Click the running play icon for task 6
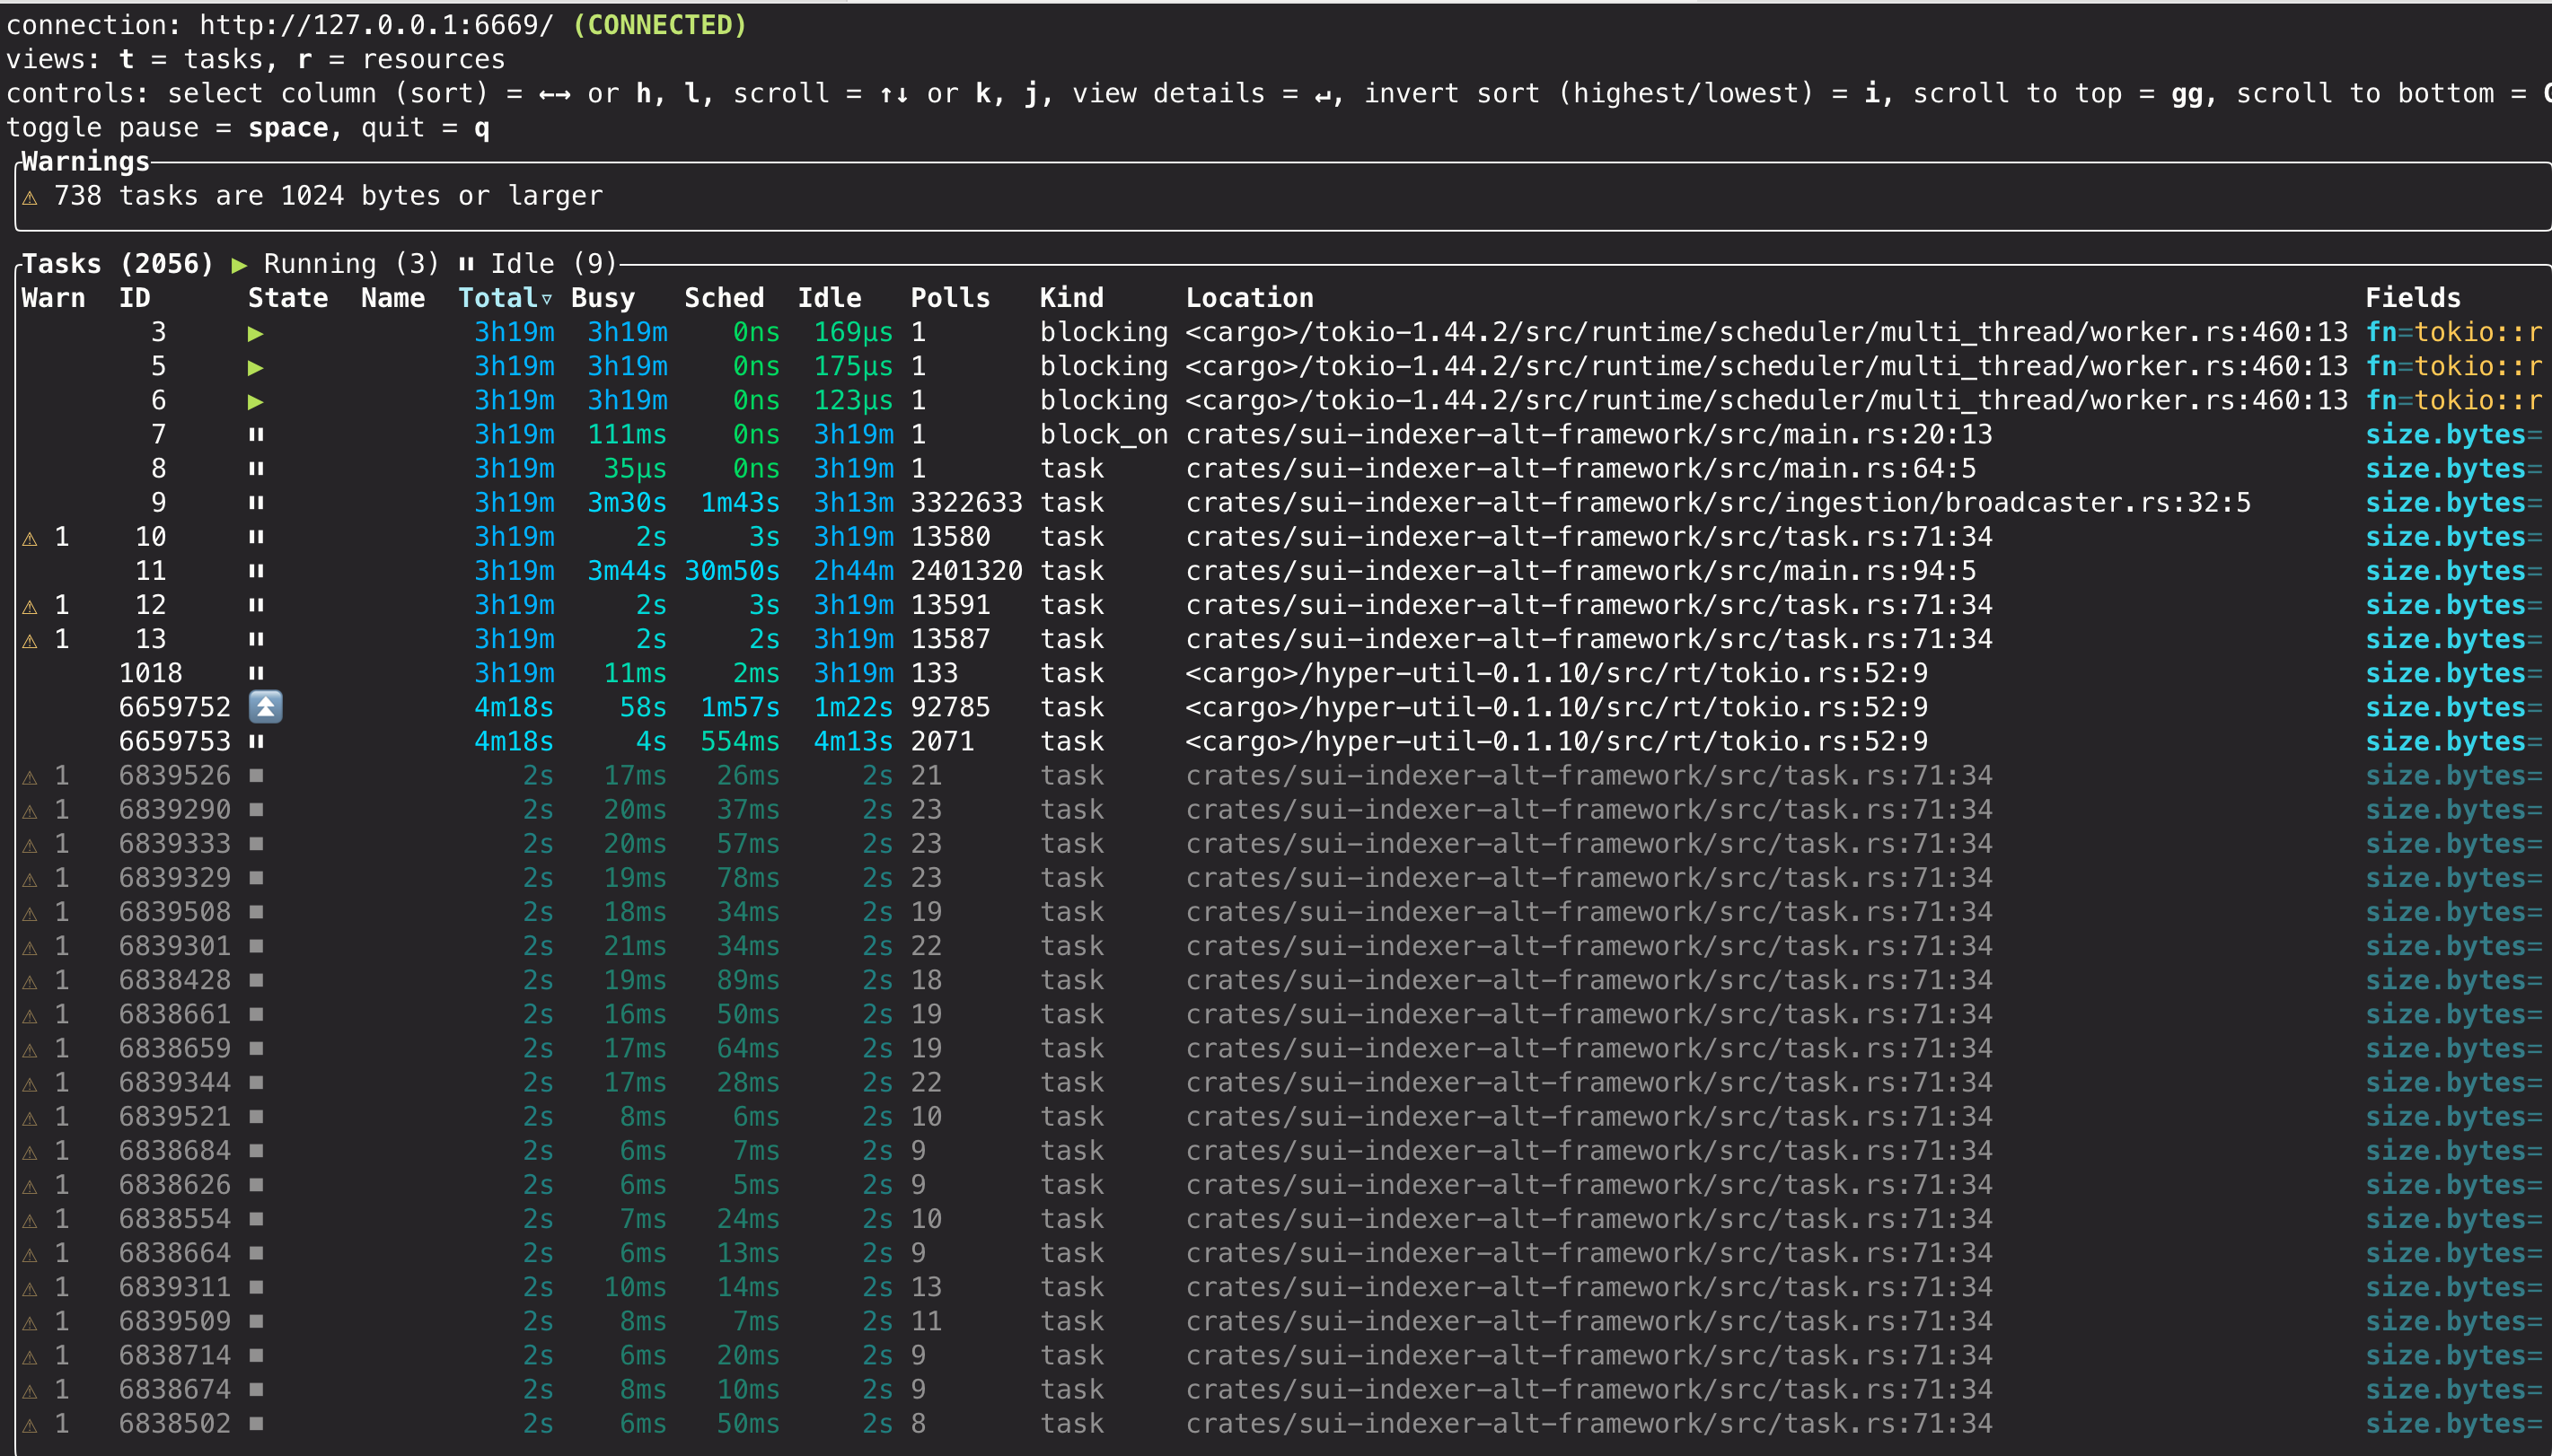This screenshot has height=1456, width=2552. click(x=256, y=401)
